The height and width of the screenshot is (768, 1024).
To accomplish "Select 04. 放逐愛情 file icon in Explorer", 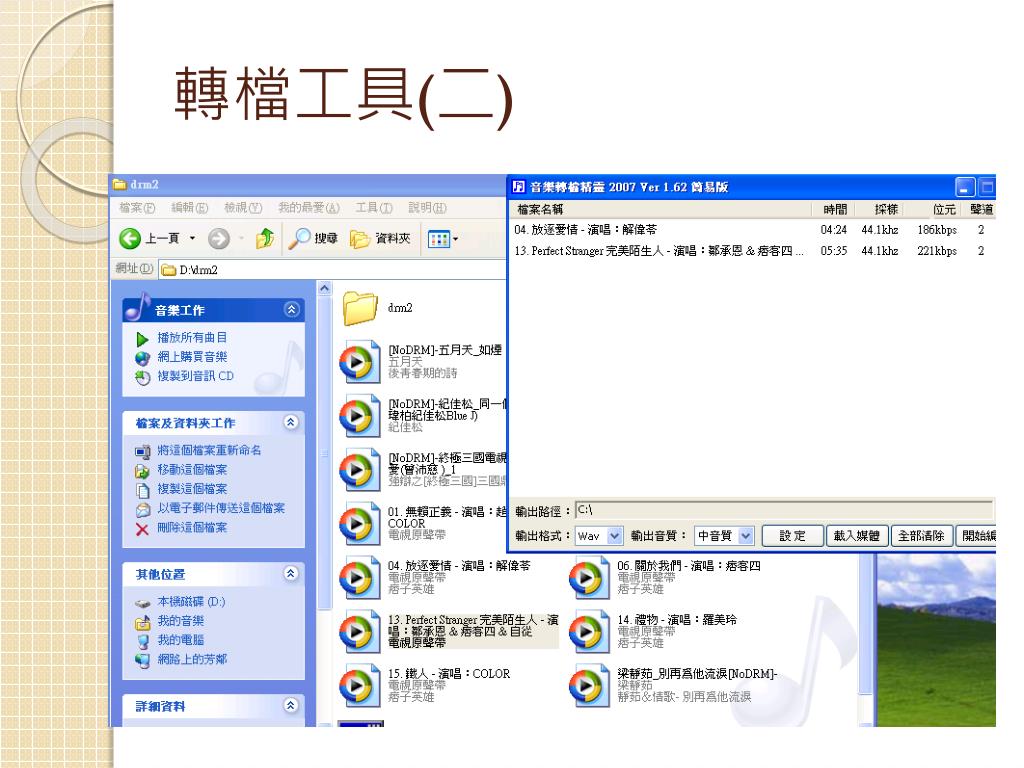I will click(359, 577).
